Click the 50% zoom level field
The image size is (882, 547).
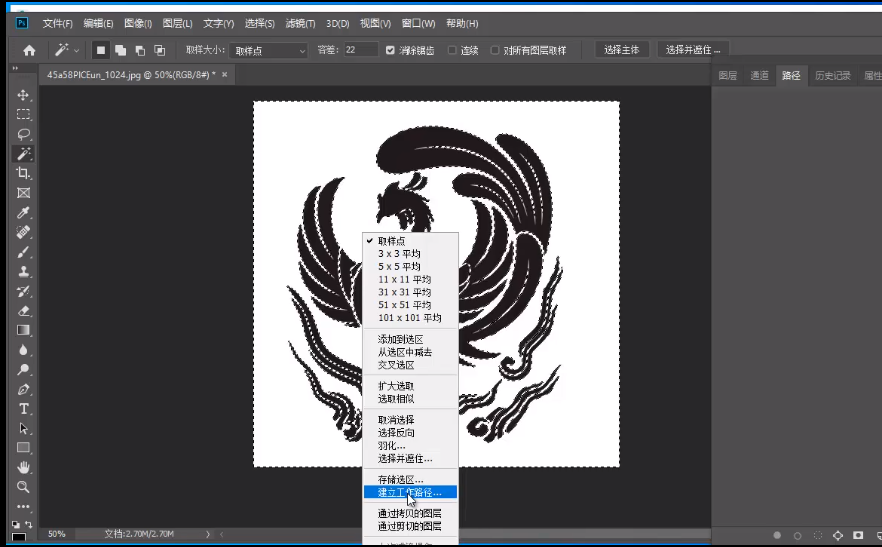tap(56, 533)
